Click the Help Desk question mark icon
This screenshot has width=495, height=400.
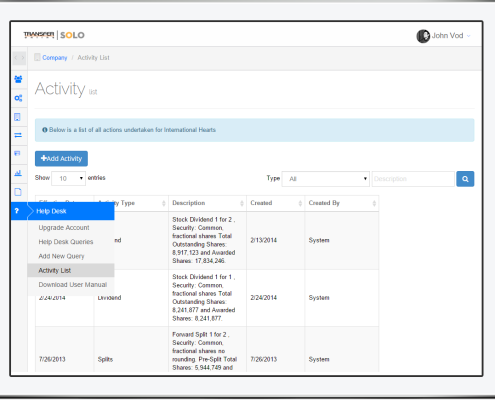(17, 211)
